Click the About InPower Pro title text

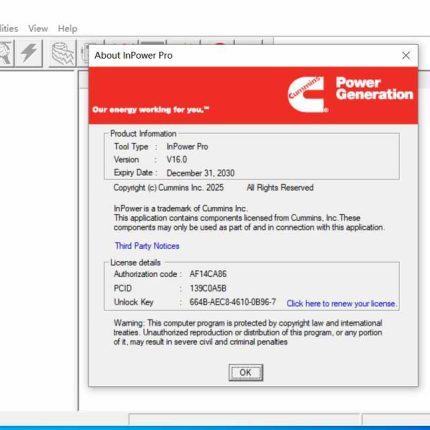[133, 55]
